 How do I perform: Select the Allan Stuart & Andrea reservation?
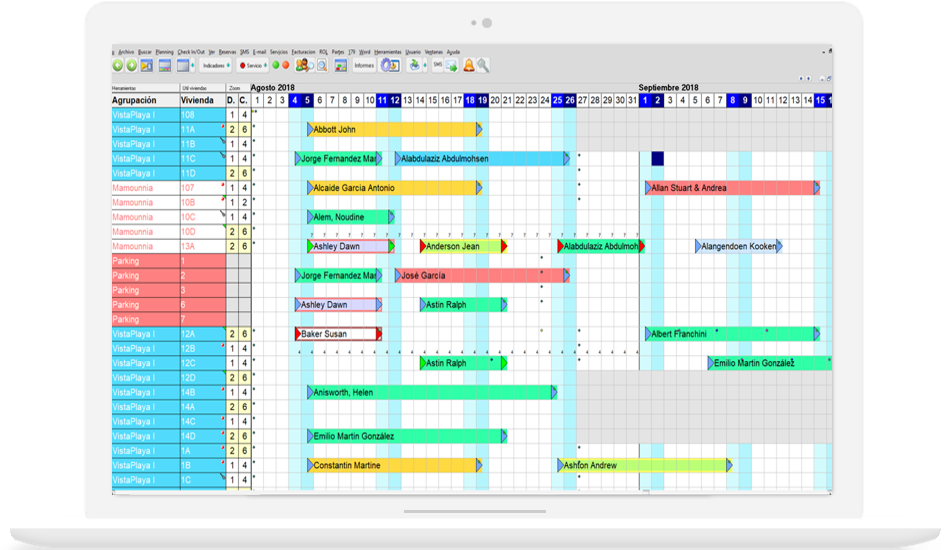click(x=732, y=188)
